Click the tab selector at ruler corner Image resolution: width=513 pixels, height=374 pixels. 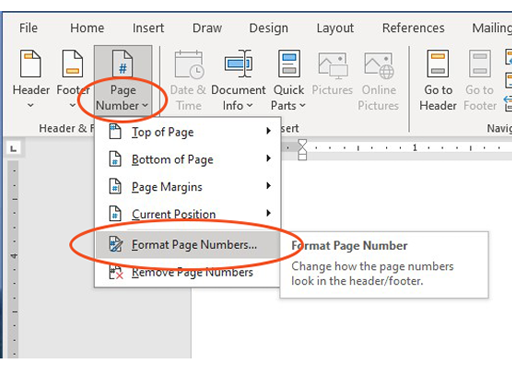[x=14, y=148]
